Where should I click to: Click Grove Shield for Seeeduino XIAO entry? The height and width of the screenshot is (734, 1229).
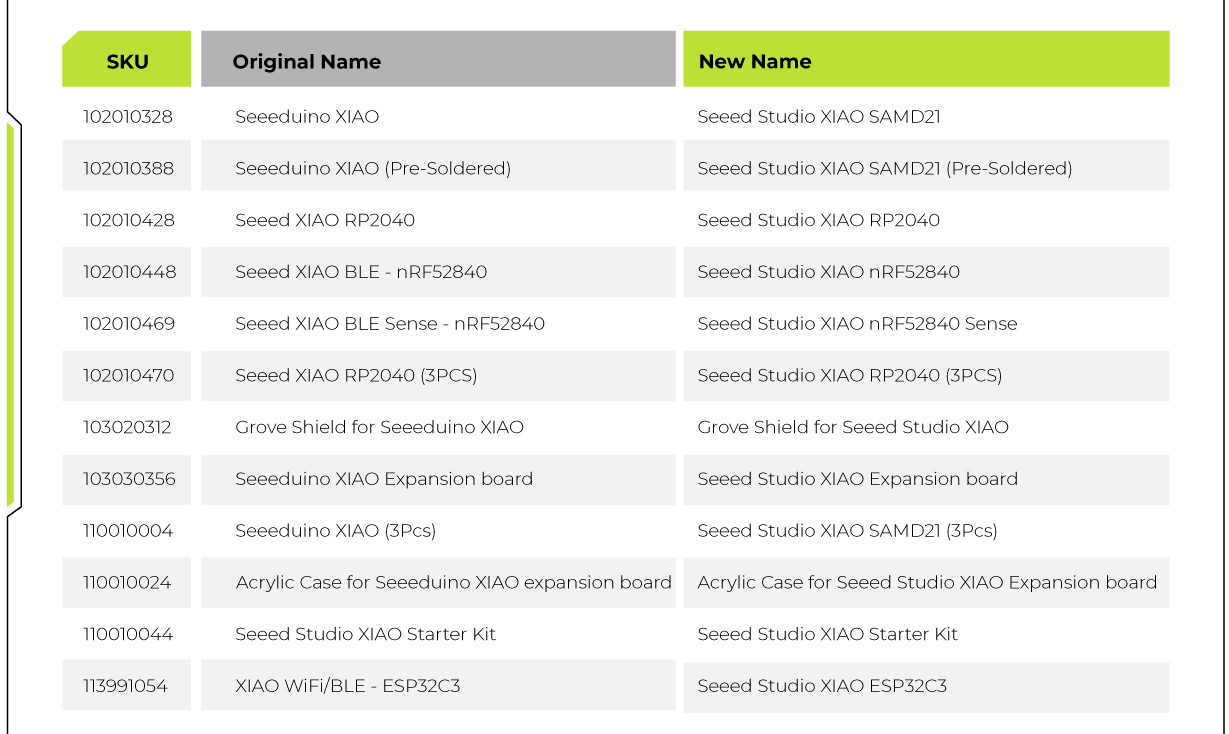pyautogui.click(x=379, y=428)
